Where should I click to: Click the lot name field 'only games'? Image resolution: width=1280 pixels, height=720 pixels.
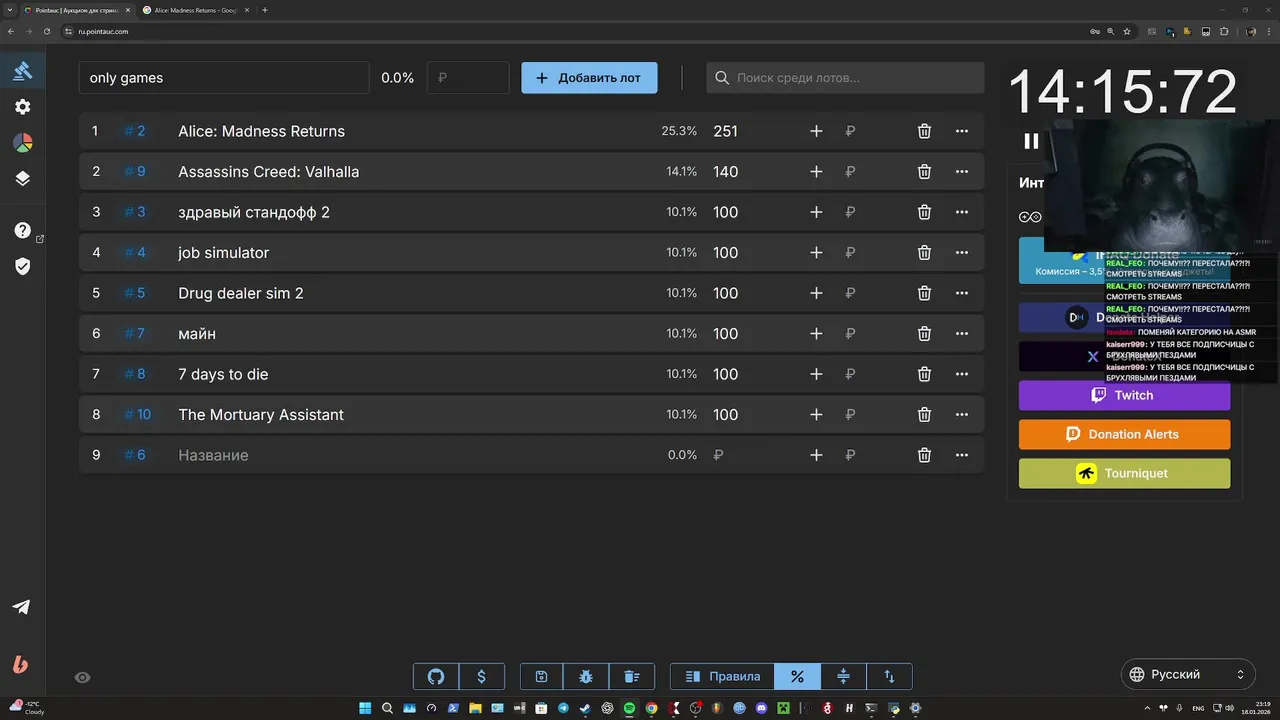pyautogui.click(x=224, y=78)
